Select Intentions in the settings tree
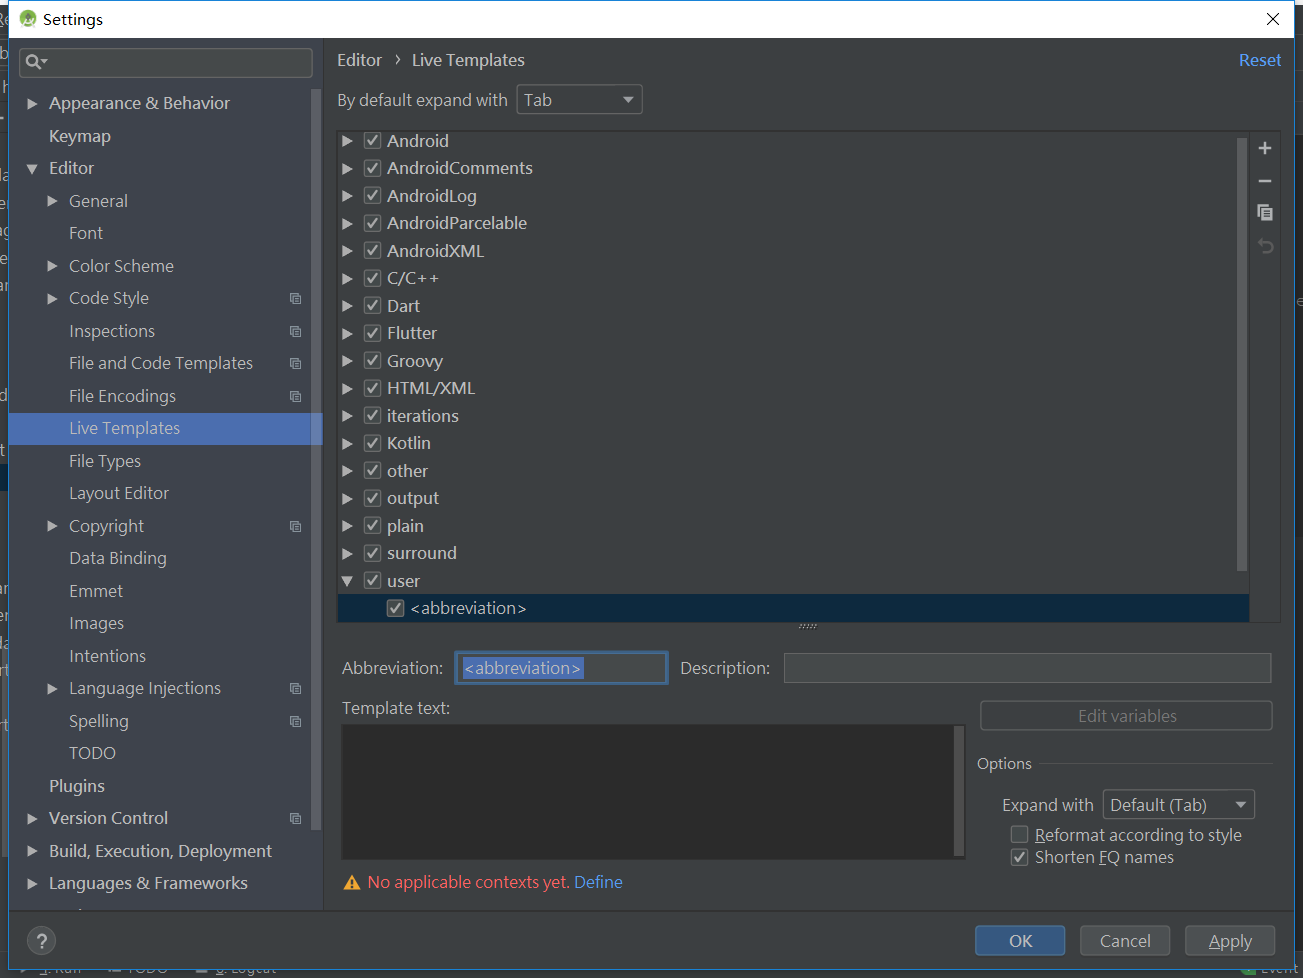This screenshot has height=978, width=1303. 107,656
